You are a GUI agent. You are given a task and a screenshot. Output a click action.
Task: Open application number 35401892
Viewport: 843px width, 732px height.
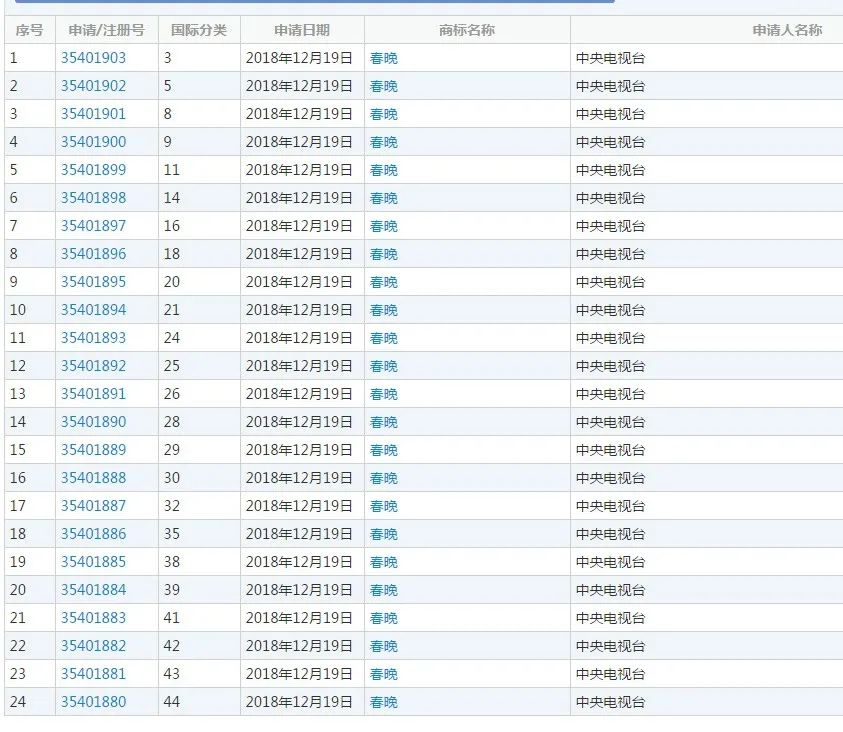point(93,365)
